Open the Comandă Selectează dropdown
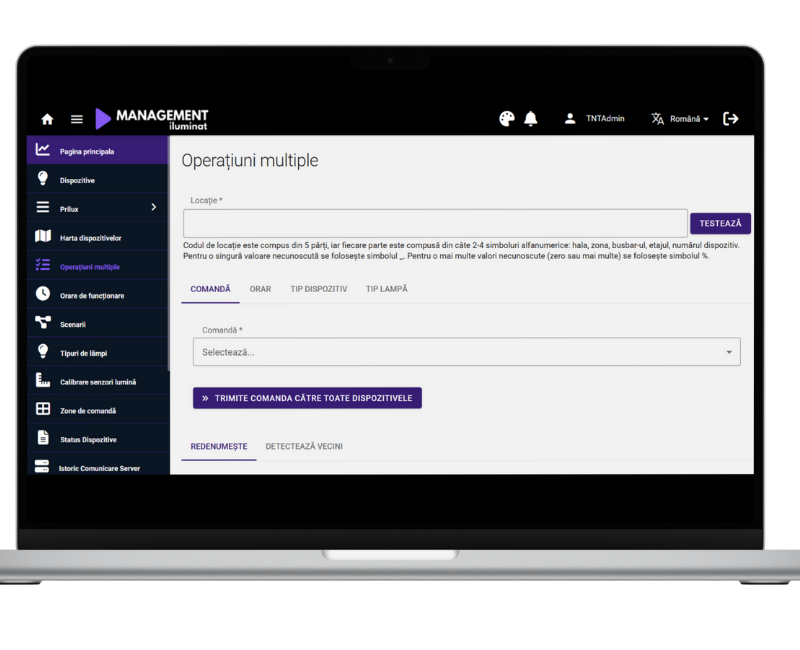The width and height of the screenshot is (800, 650). [466, 352]
